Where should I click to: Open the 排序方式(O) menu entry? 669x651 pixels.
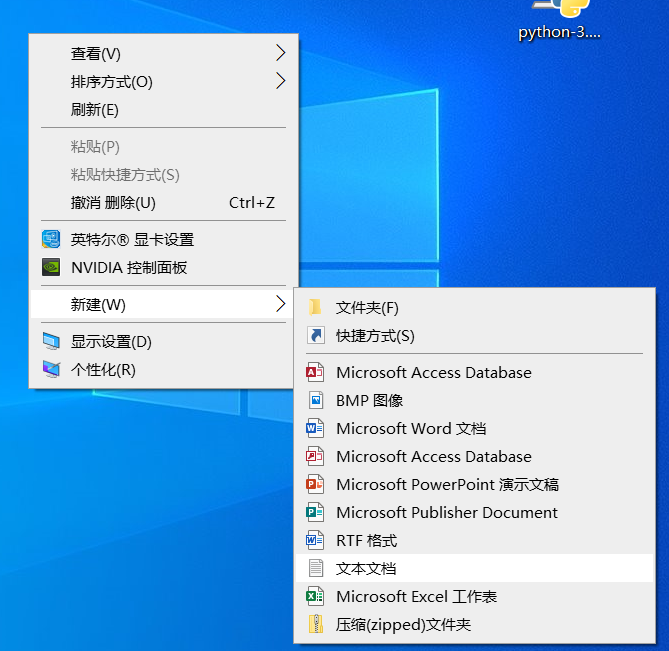point(163,81)
